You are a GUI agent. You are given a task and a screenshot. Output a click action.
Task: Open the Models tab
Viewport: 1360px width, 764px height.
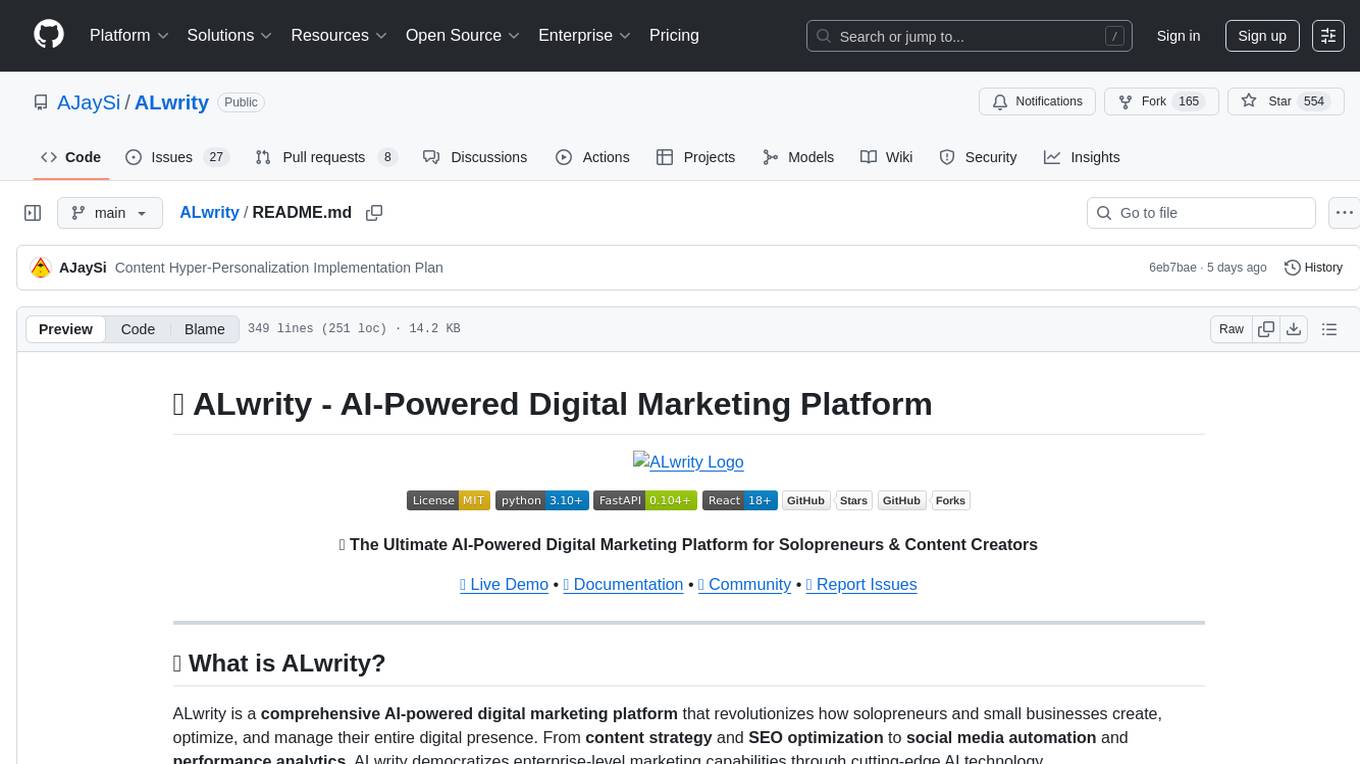click(798, 157)
